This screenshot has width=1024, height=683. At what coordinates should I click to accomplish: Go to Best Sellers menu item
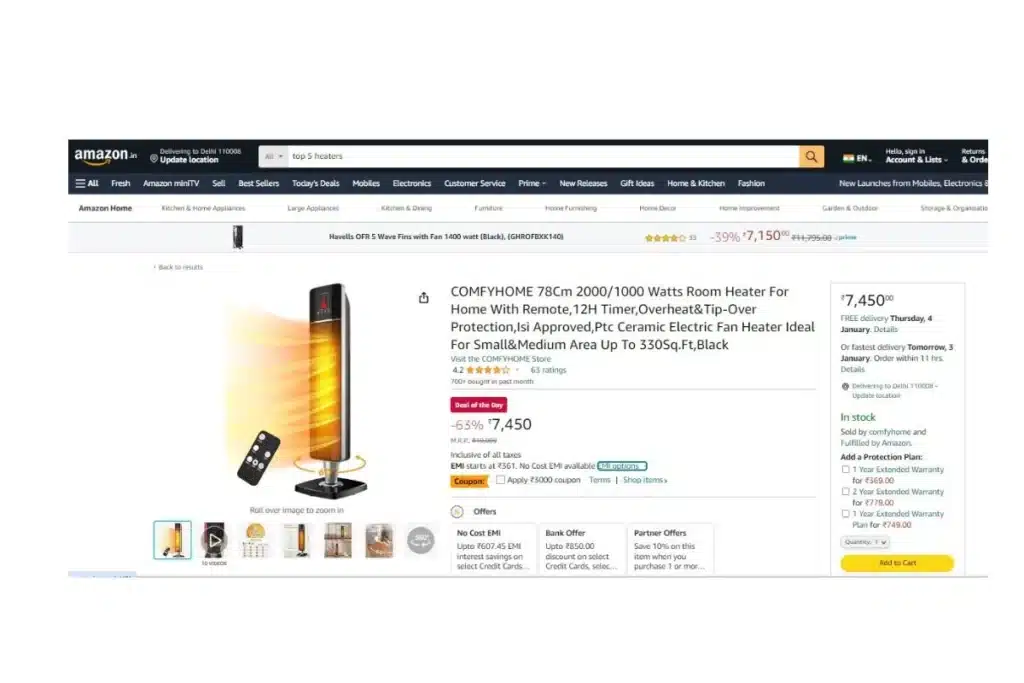259,183
